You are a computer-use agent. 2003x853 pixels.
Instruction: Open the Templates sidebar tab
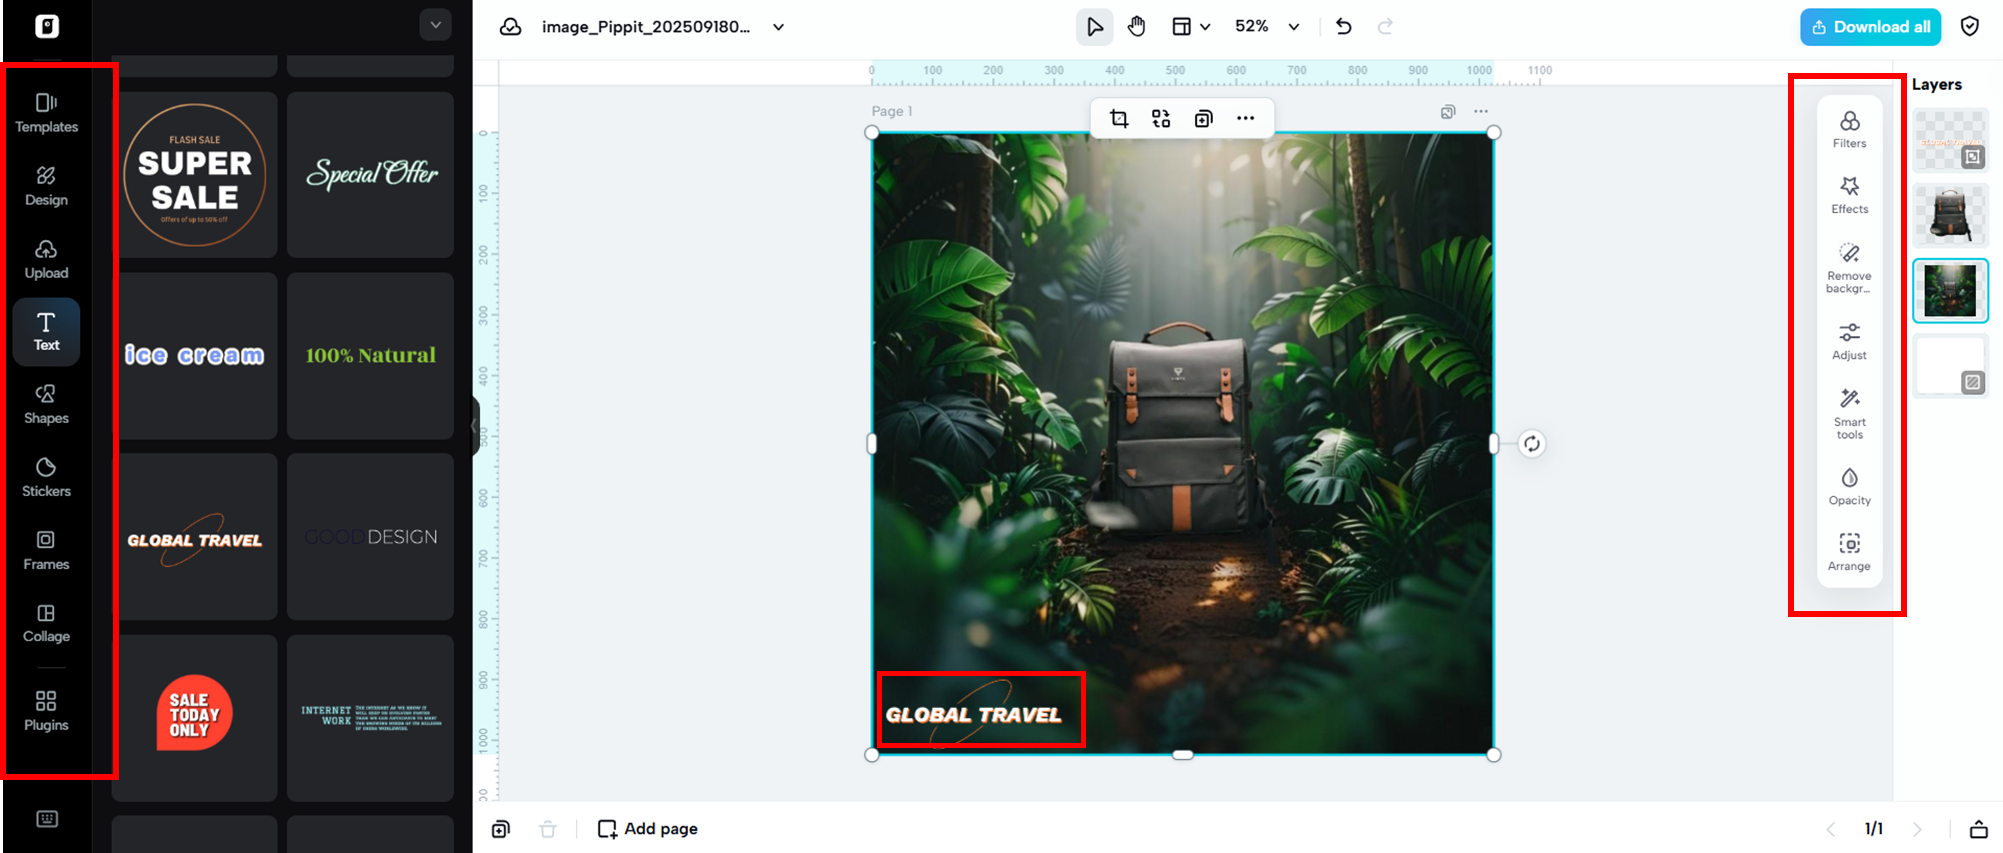[46, 112]
